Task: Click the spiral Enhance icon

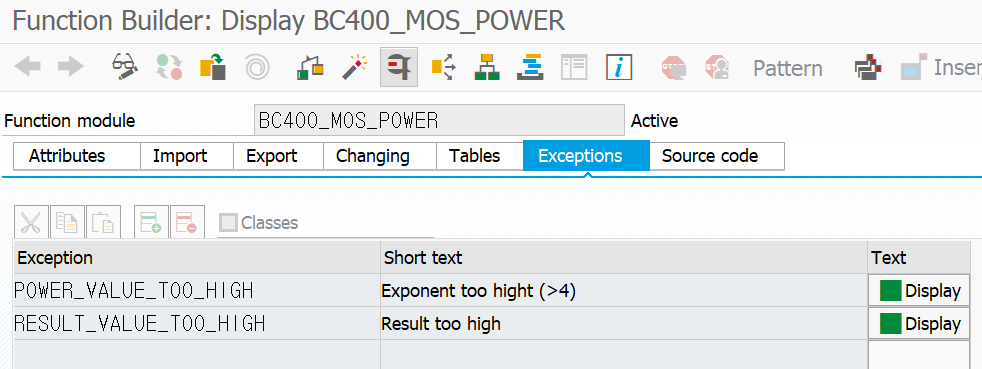Action: click(257, 67)
